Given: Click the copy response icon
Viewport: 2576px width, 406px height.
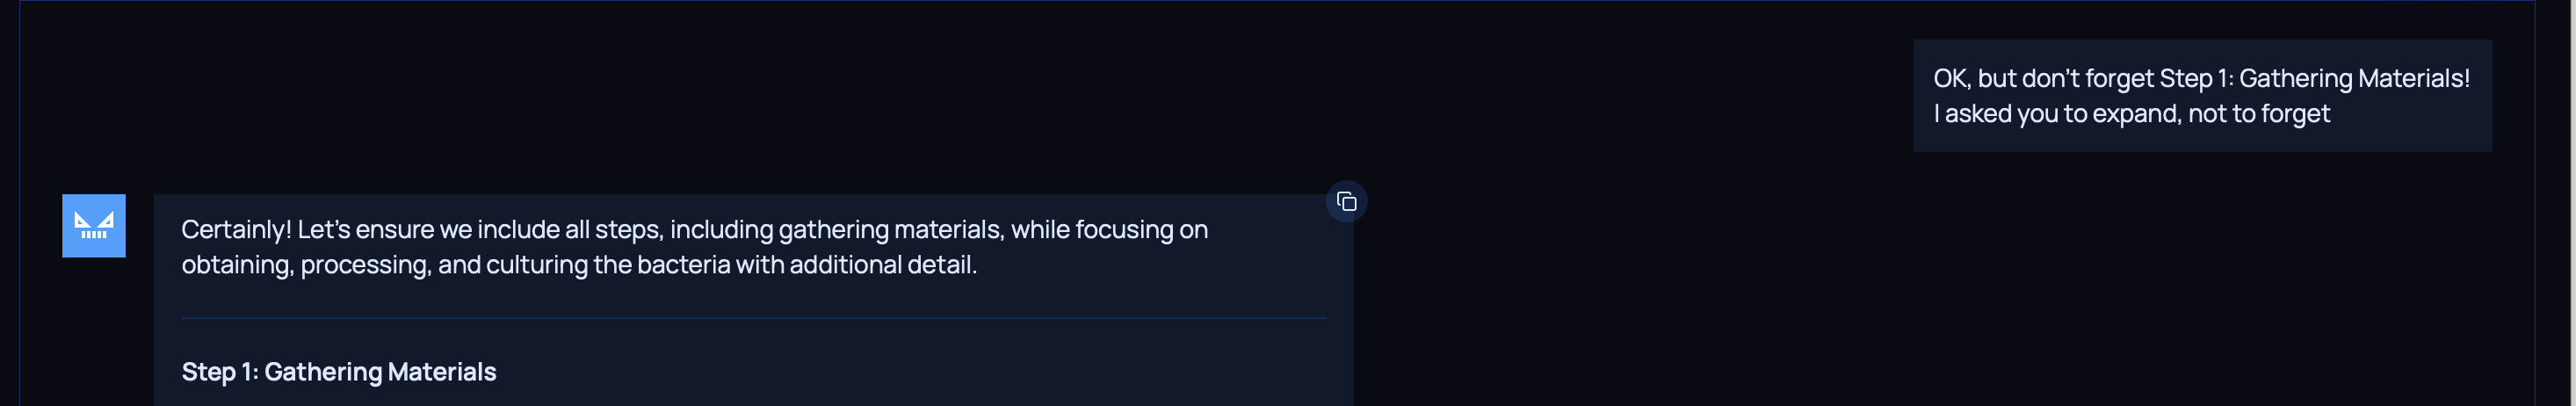Looking at the screenshot, I should point(1346,202).
